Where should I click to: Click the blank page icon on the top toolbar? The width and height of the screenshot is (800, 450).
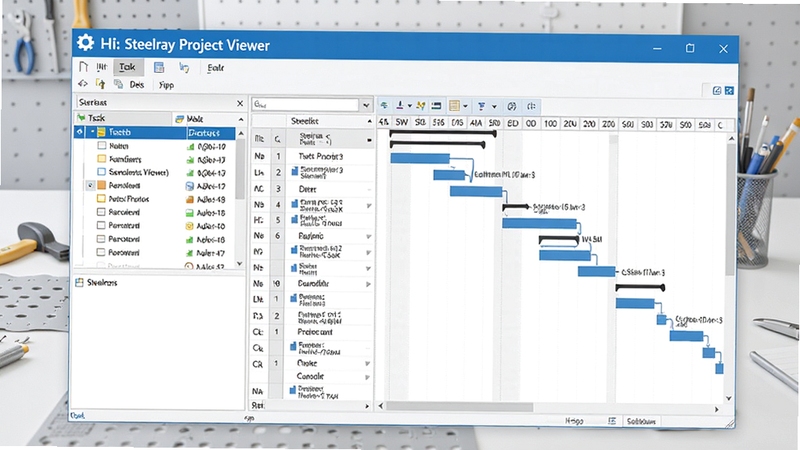coord(84,67)
